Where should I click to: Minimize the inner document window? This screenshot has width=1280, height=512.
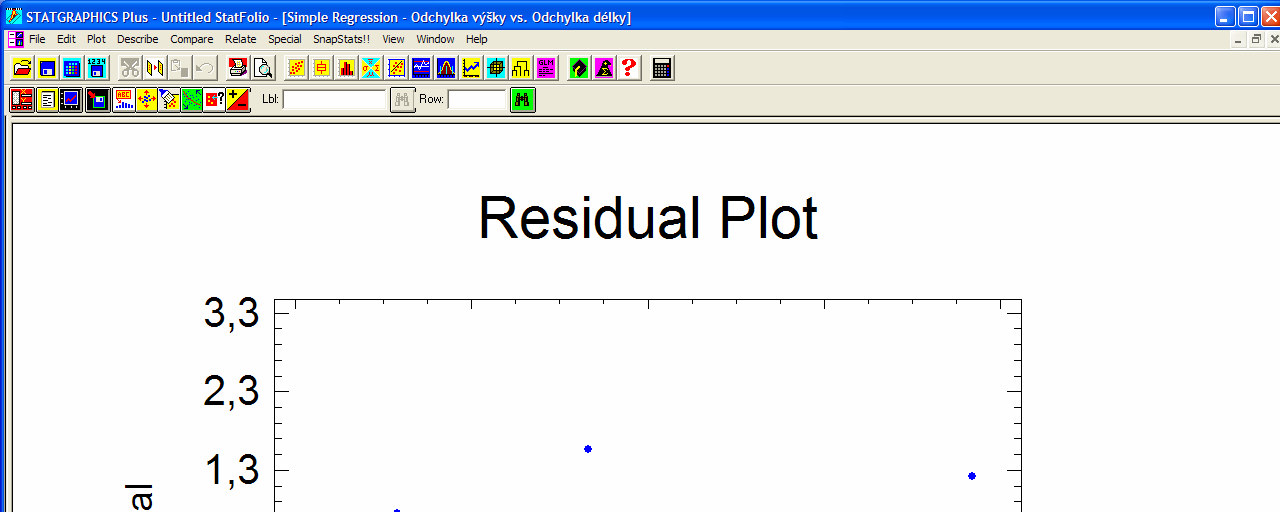pyautogui.click(x=1239, y=39)
